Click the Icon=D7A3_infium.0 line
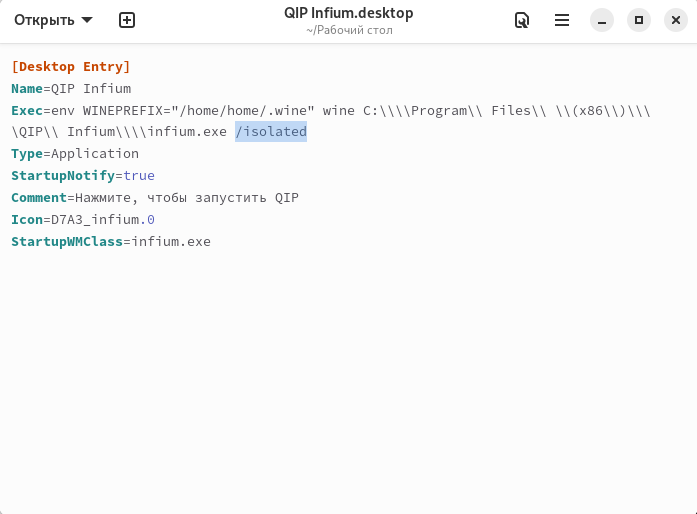This screenshot has height=514, width=697. pyautogui.click(x=83, y=219)
